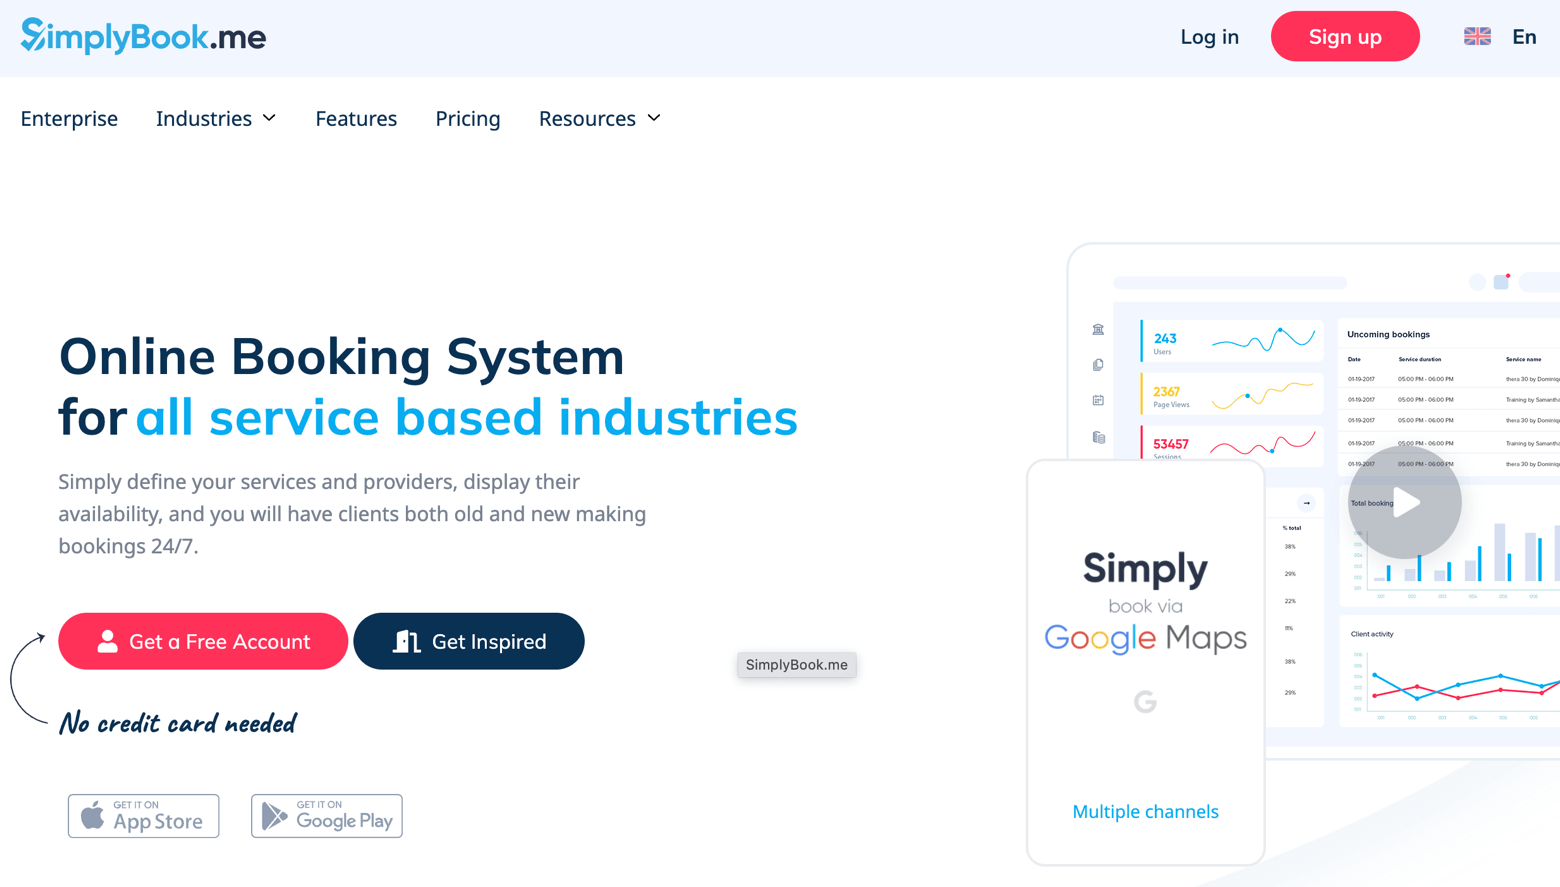Click the red notification icon in dashboard header

1502,281
